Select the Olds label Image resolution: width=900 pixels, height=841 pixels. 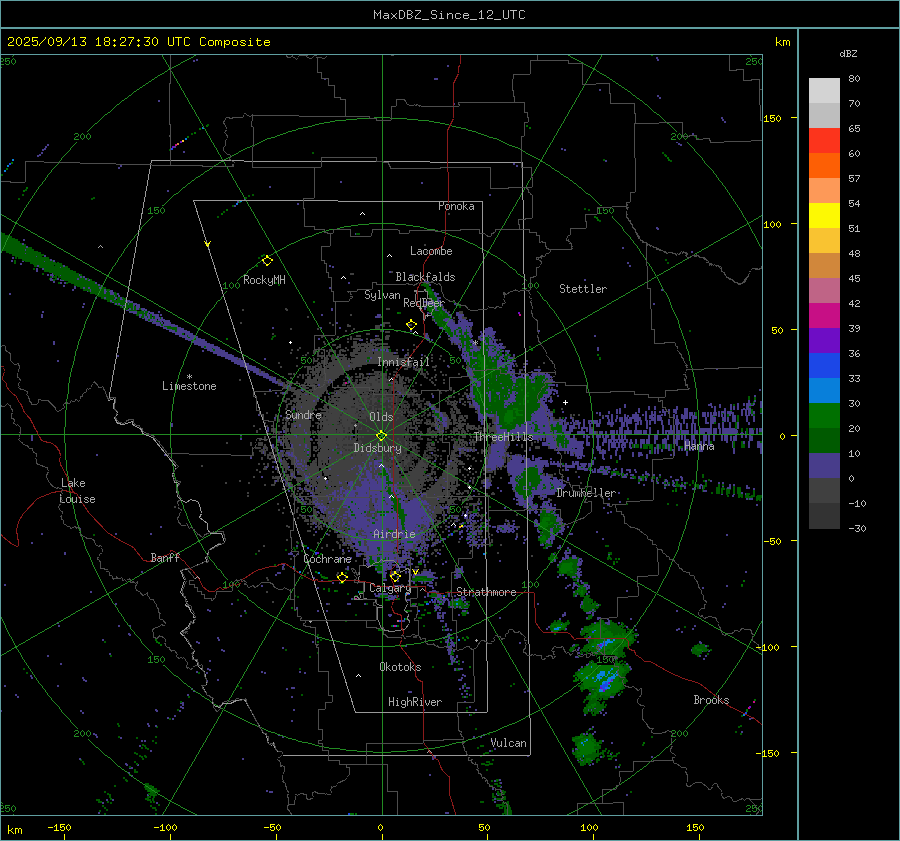coord(381,417)
